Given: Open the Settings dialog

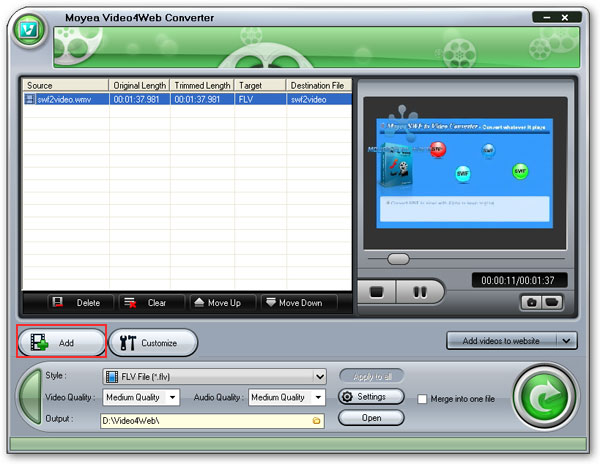Looking at the screenshot, I should coord(372,397).
